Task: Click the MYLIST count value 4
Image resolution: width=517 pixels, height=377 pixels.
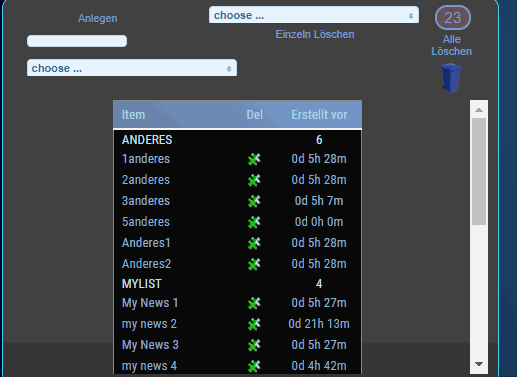Action: (319, 284)
